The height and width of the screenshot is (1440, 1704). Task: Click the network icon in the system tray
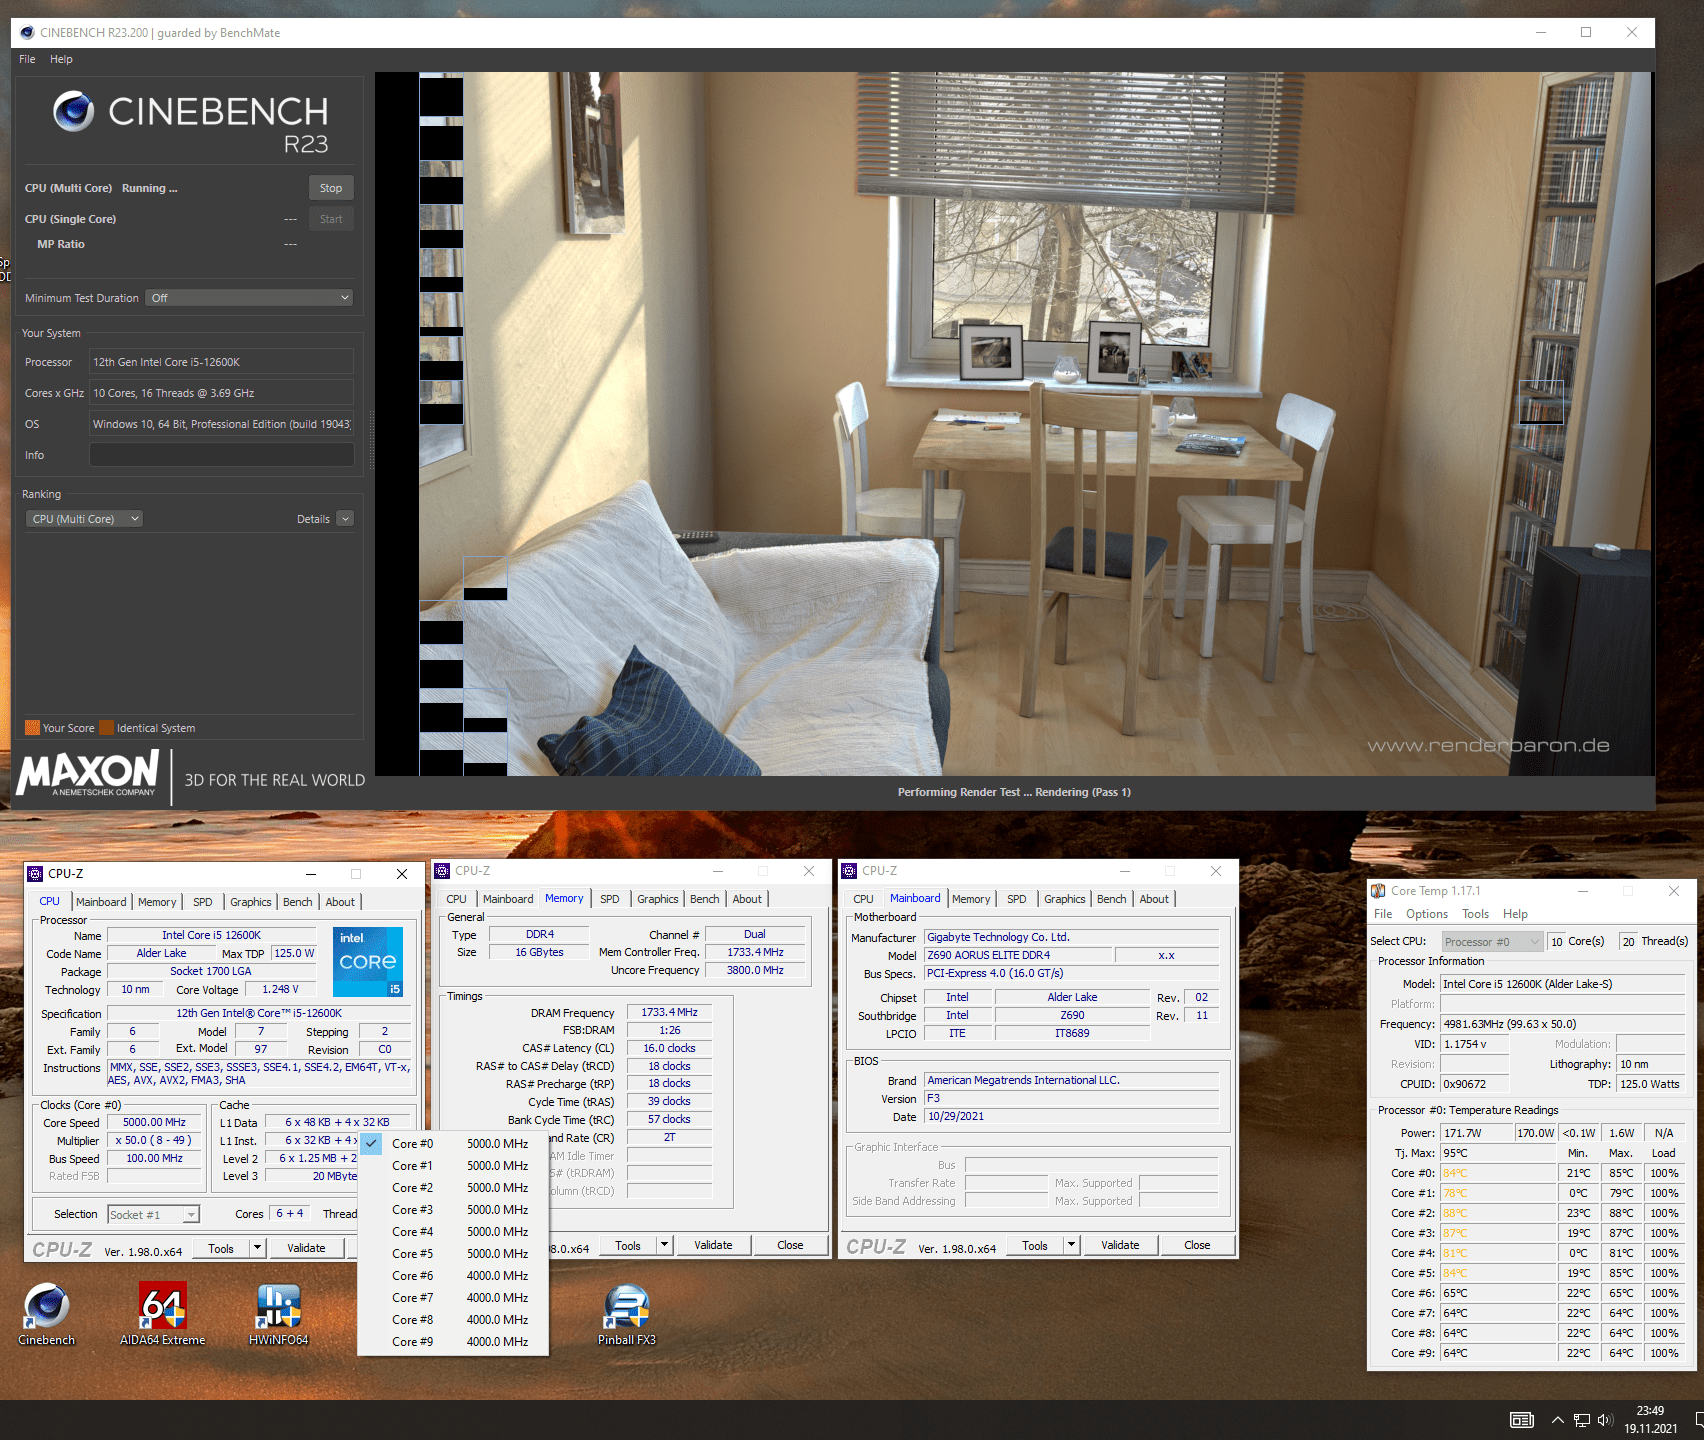point(1582,1420)
